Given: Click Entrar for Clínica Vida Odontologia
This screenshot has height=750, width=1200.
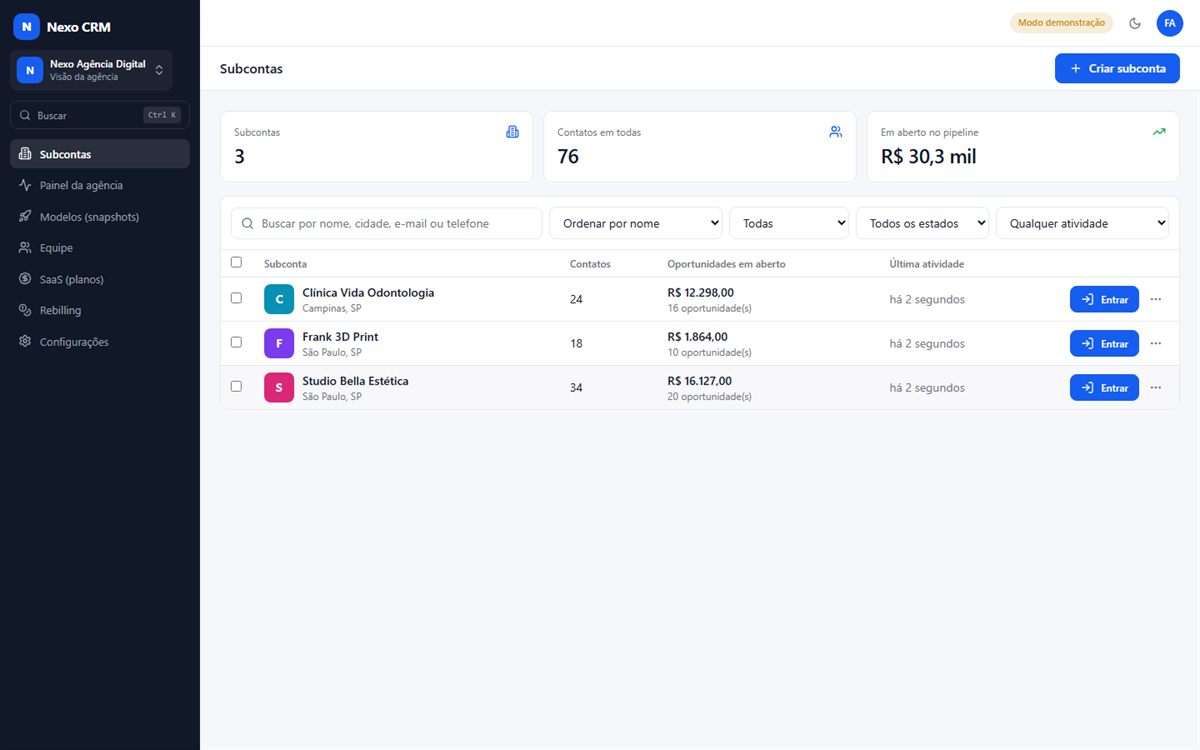Looking at the screenshot, I should 1104,299.
